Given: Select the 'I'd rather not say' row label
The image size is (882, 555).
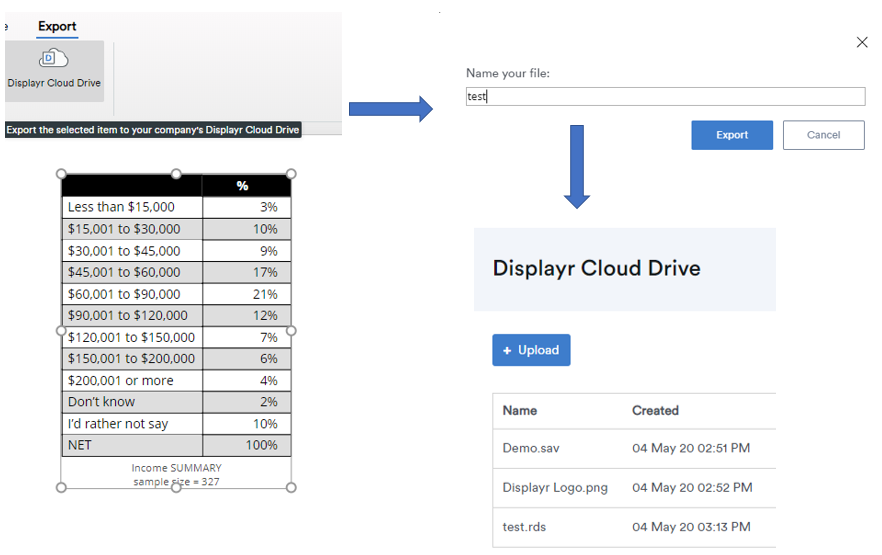Looking at the screenshot, I should coord(118,424).
